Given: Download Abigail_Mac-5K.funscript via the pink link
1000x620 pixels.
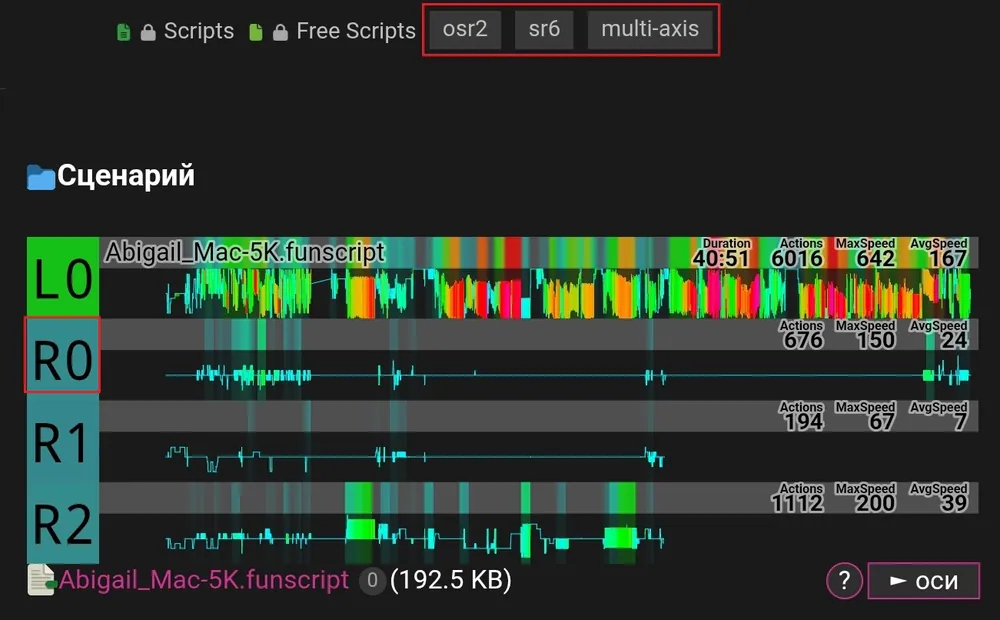Looking at the screenshot, I should 204,580.
